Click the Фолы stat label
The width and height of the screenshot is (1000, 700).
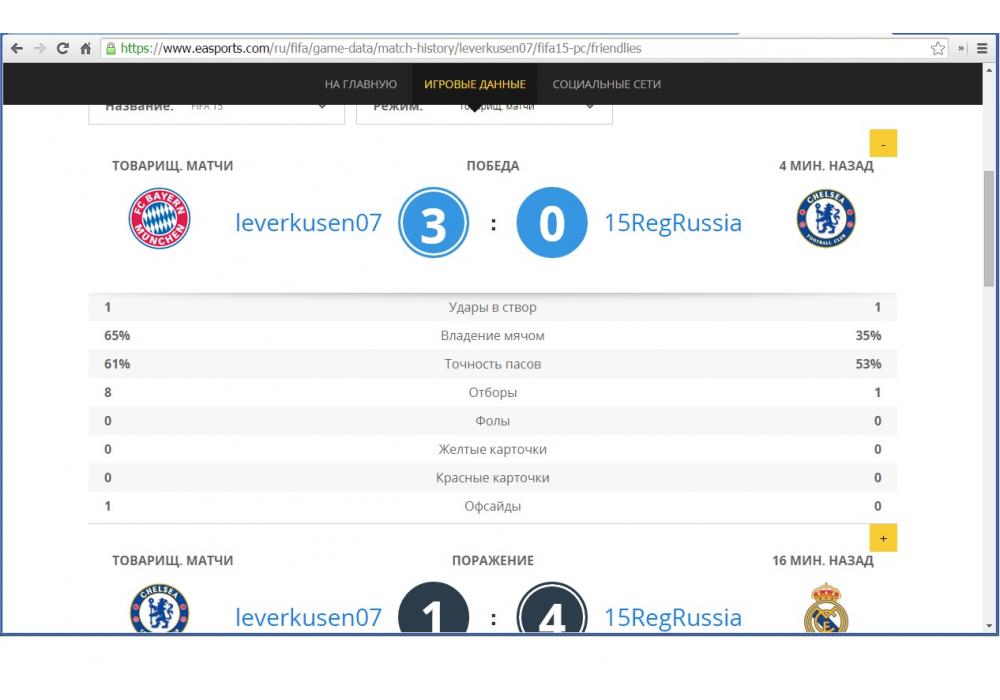[492, 421]
